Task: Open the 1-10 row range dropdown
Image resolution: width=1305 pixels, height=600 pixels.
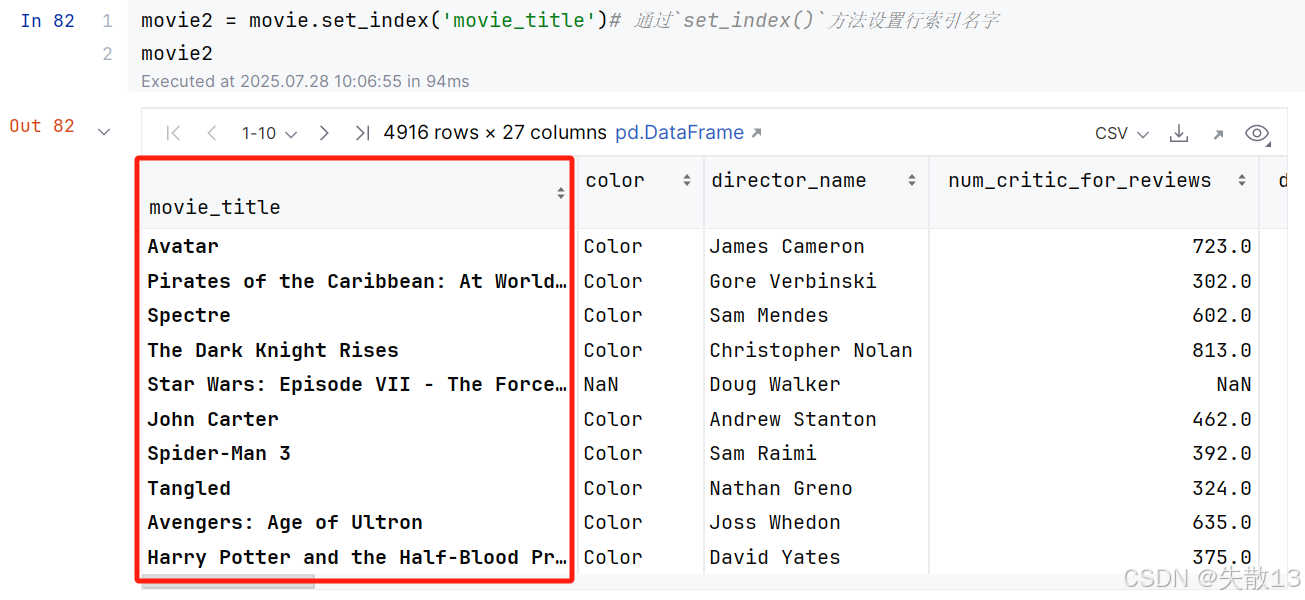Action: coord(269,133)
